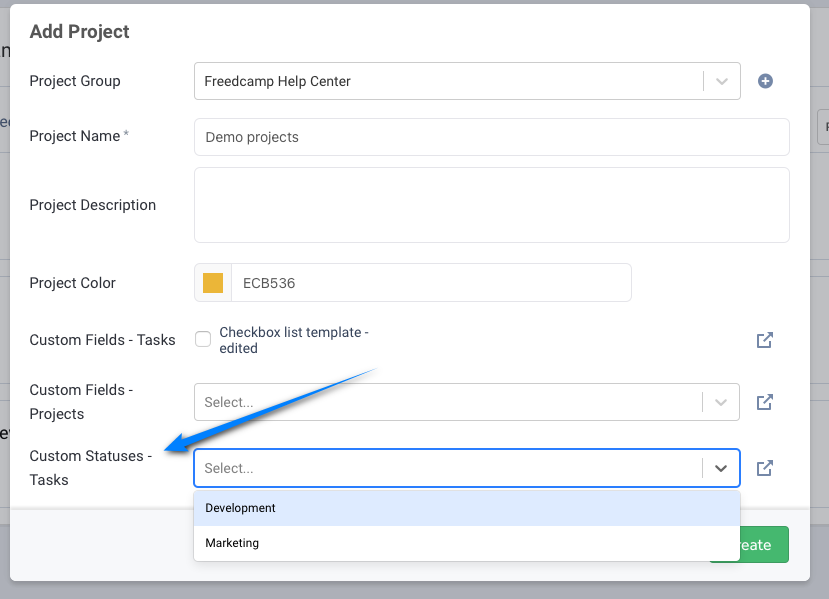Click into the Project Description text area
Screen dimensions: 829x599
click(x=491, y=205)
